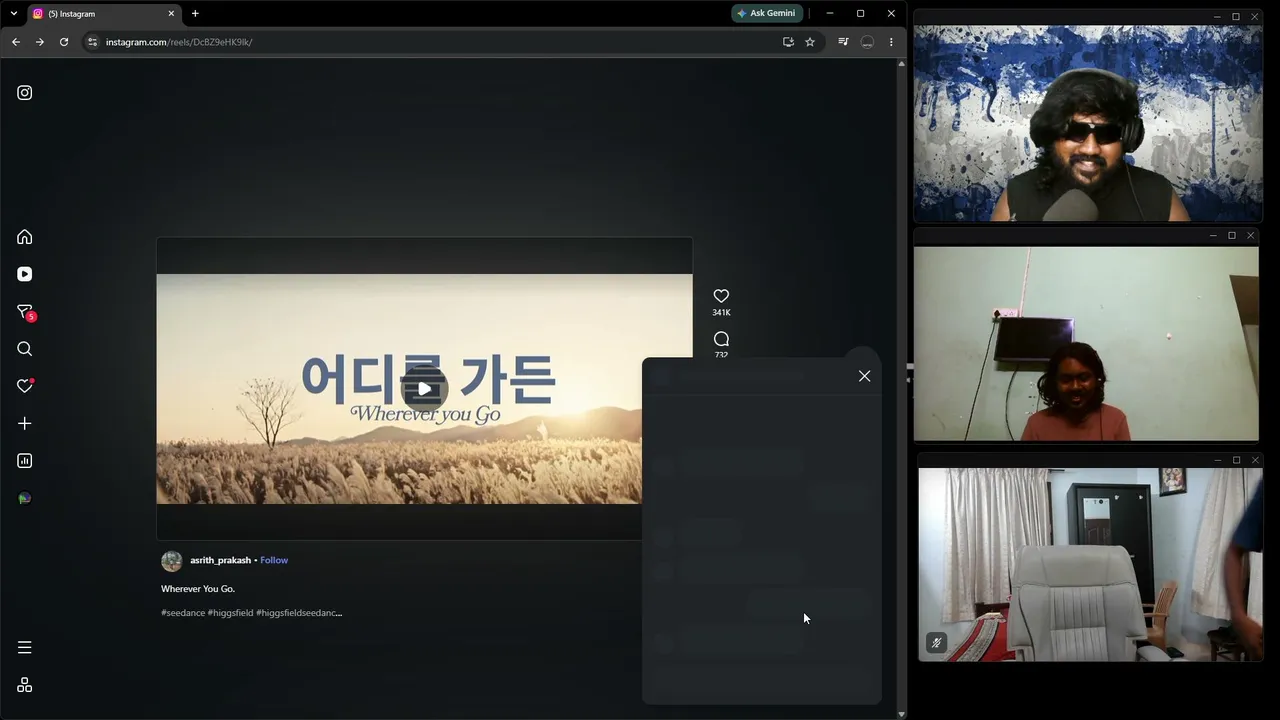Open the Instagram logo home link
This screenshot has height=720, width=1280.
[x=25, y=93]
